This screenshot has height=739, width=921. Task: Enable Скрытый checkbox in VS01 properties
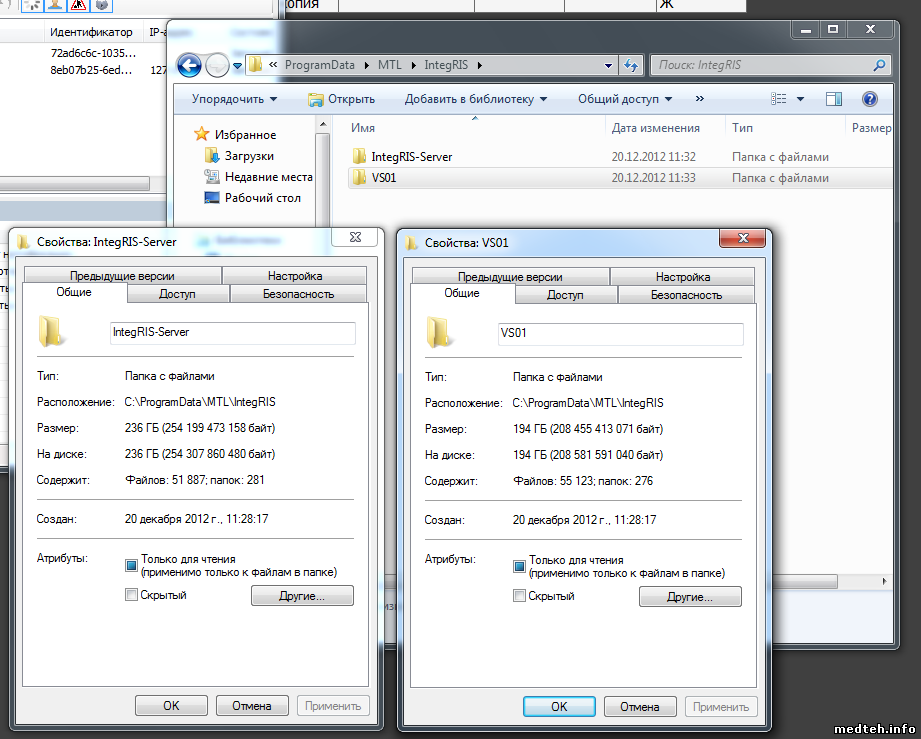[519, 596]
